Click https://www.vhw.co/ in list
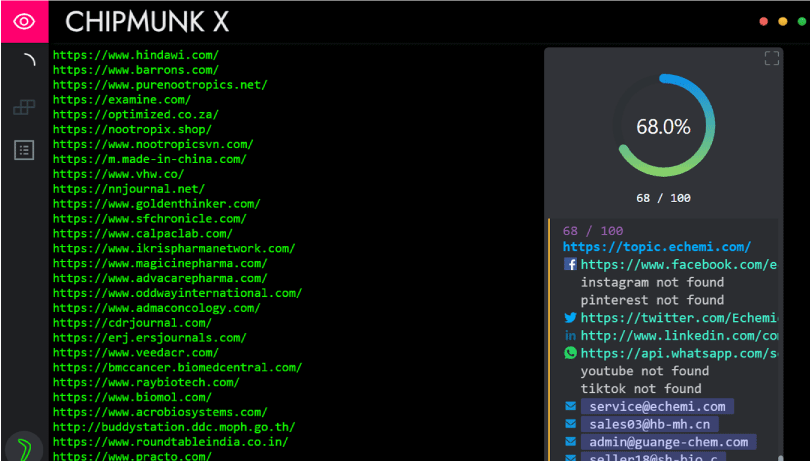Image resolution: width=810 pixels, height=461 pixels. tap(118, 174)
